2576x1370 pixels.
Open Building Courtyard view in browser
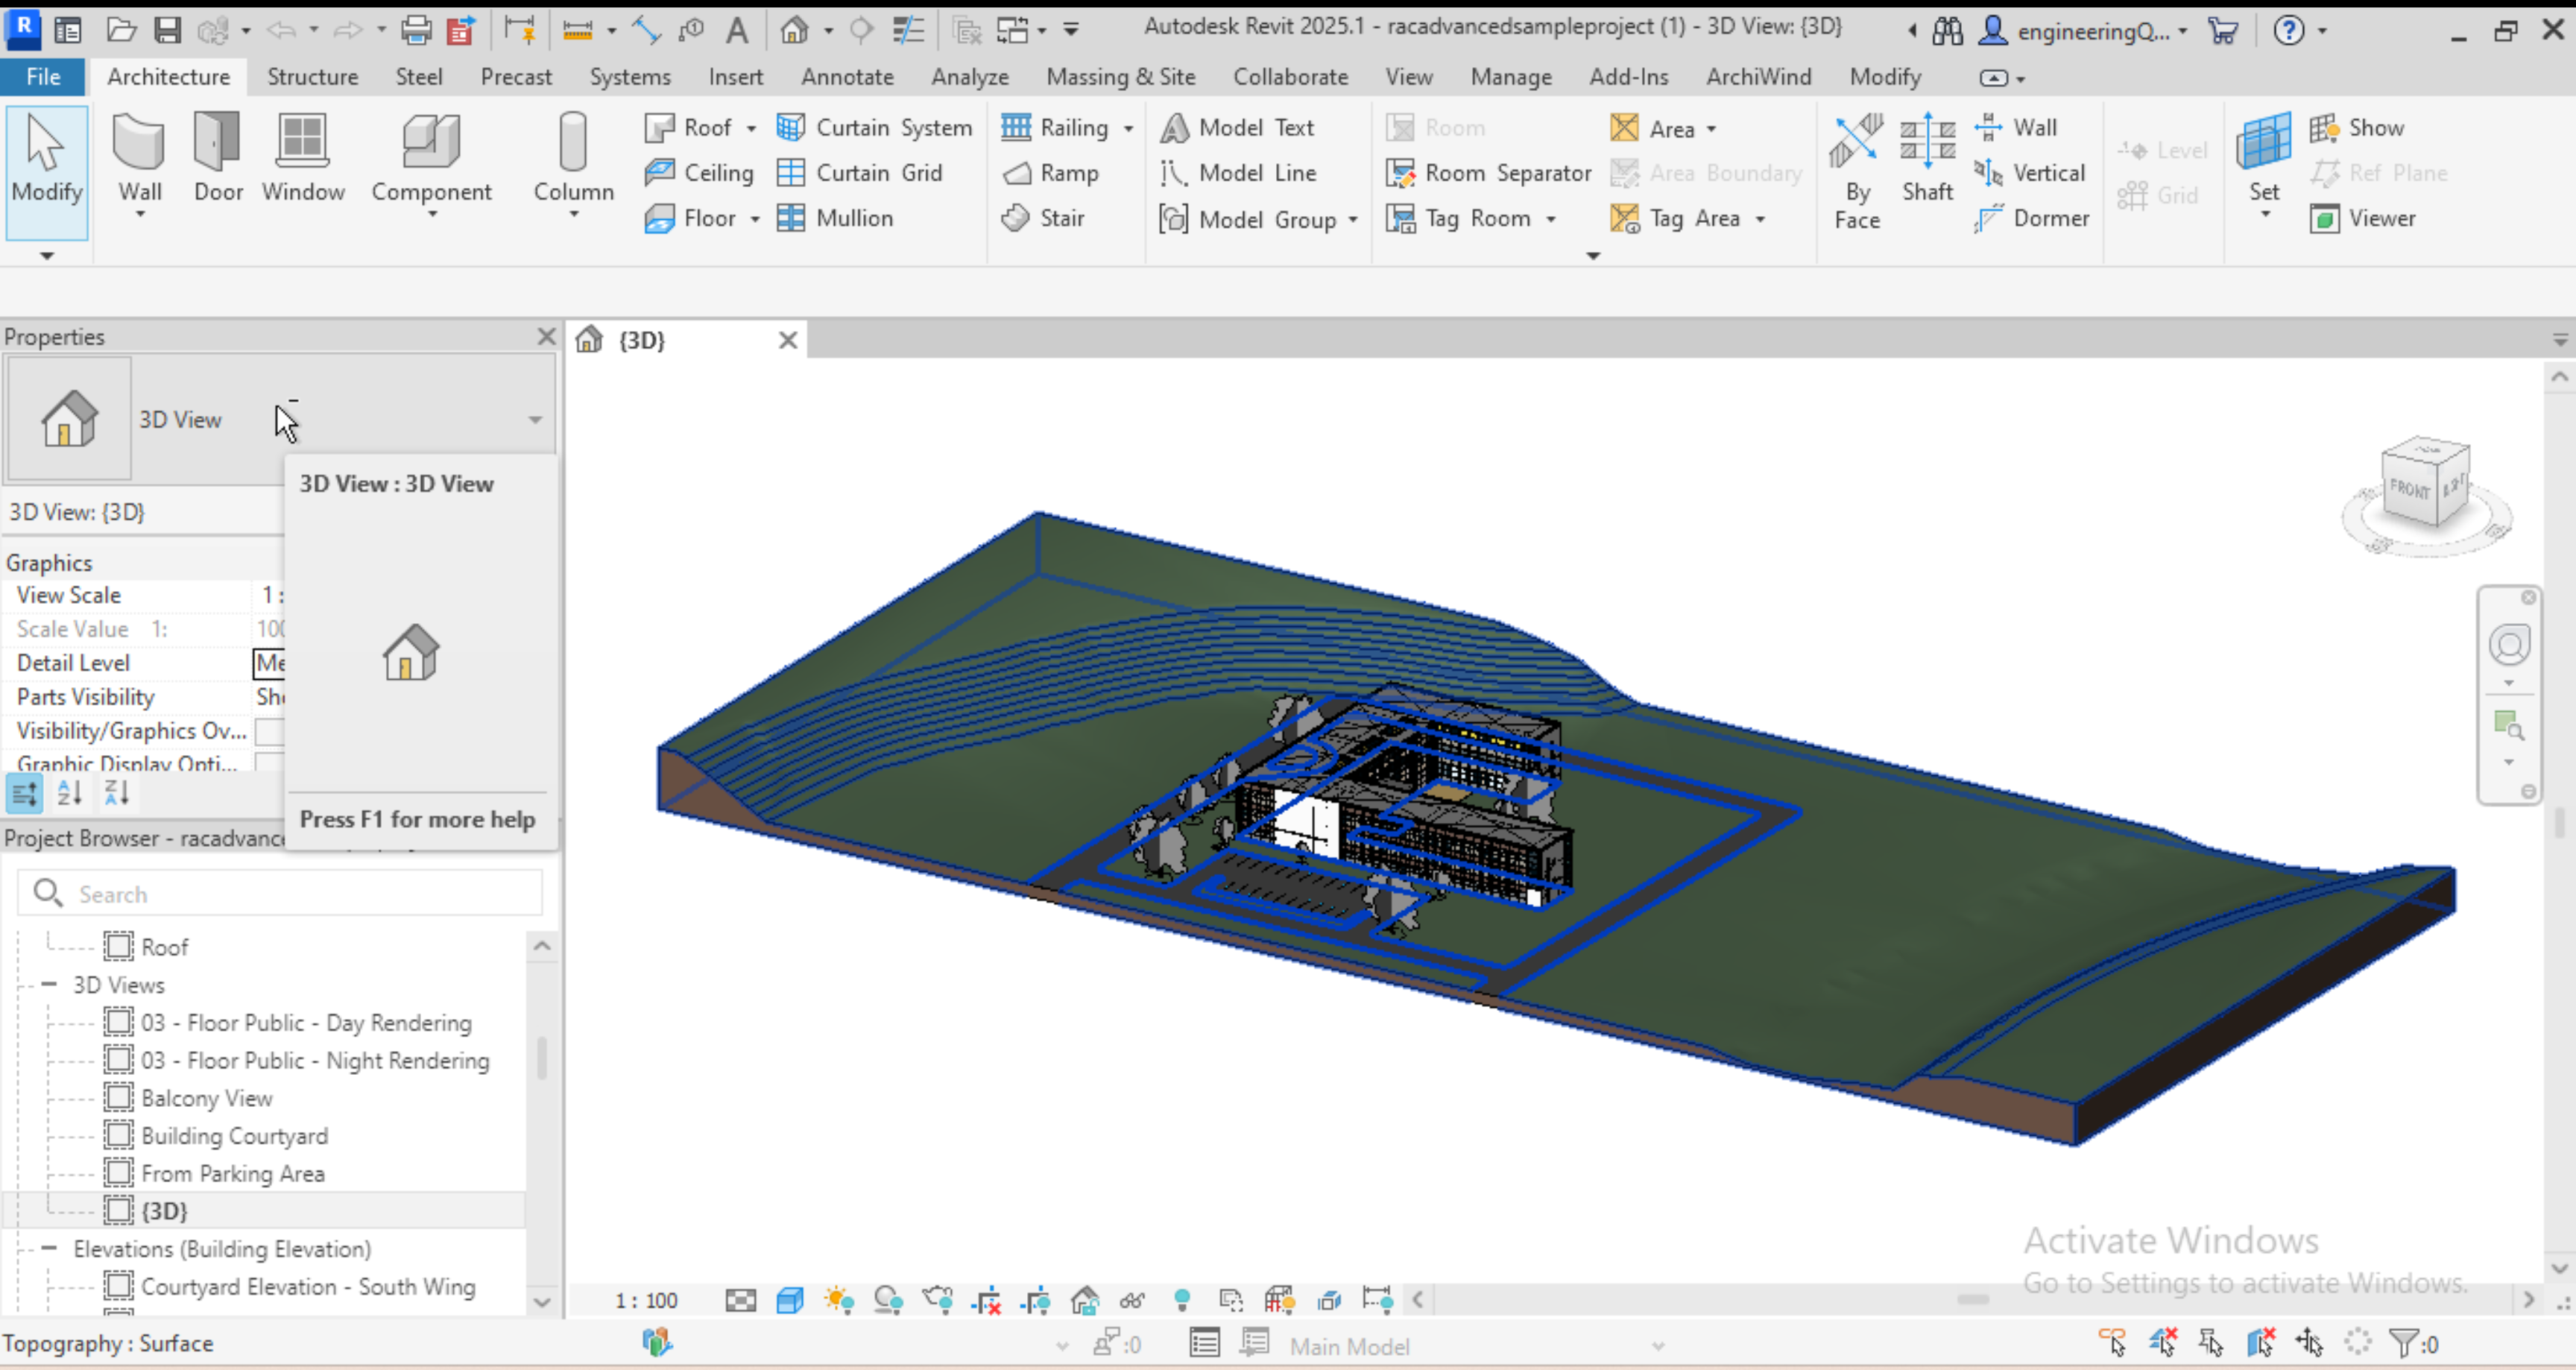tap(234, 1136)
